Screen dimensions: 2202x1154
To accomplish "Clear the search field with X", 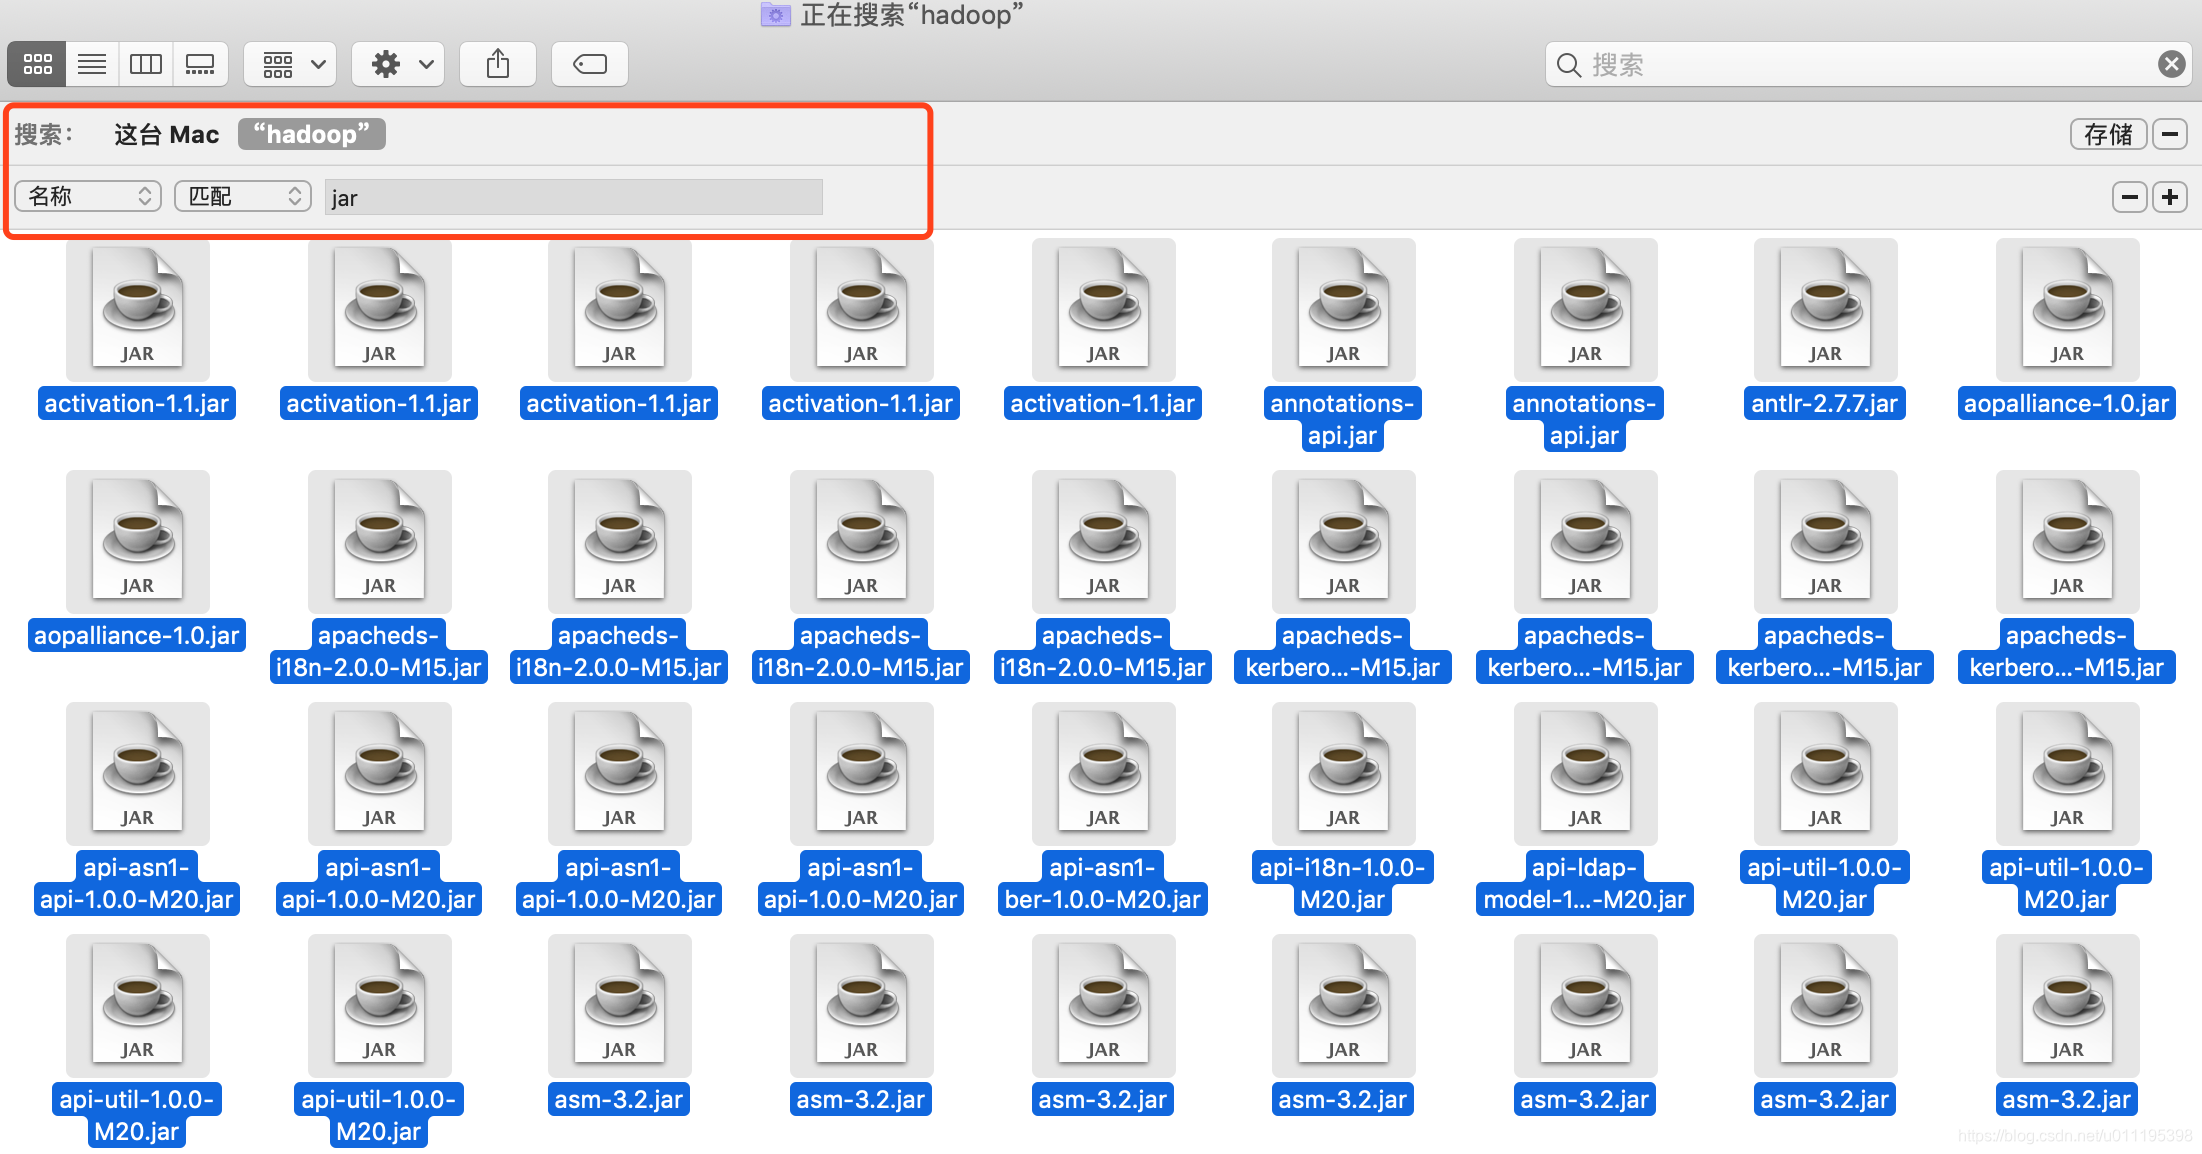I will tap(2171, 64).
